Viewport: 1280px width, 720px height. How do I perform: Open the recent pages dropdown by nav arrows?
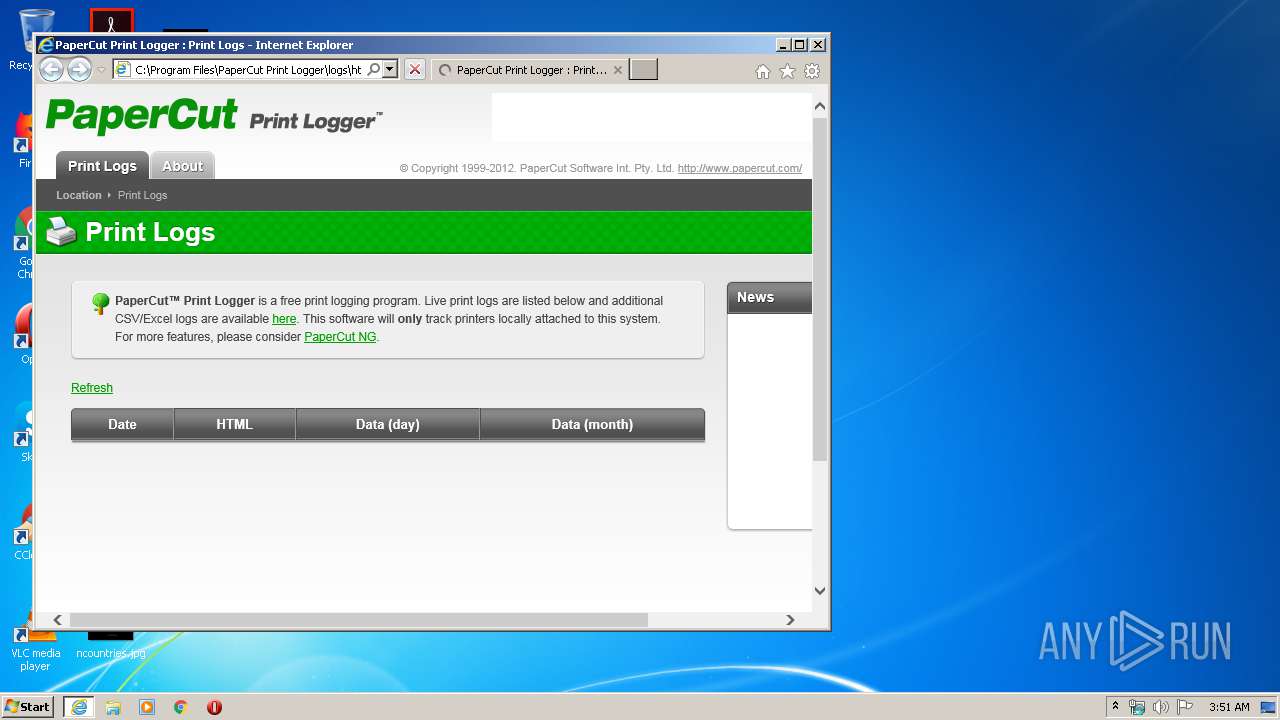[101, 70]
